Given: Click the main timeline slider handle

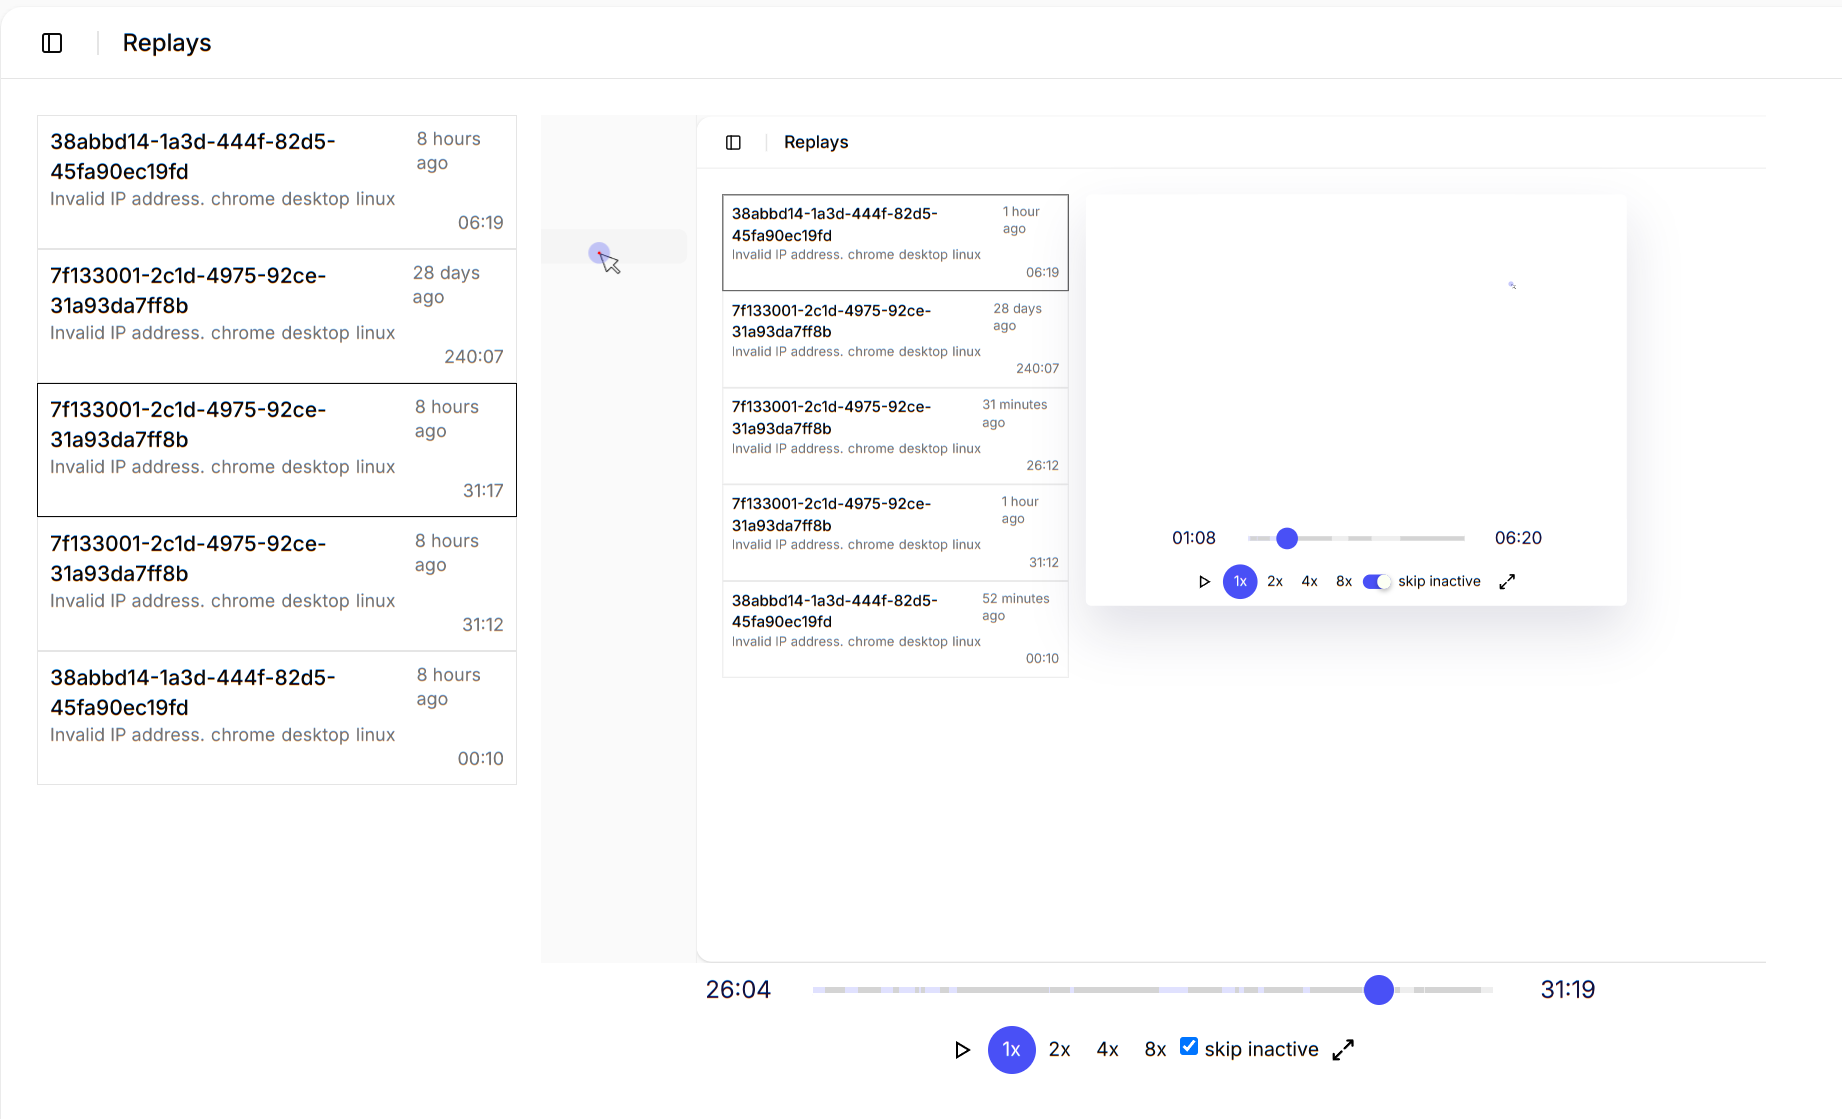Looking at the screenshot, I should tap(1379, 990).
